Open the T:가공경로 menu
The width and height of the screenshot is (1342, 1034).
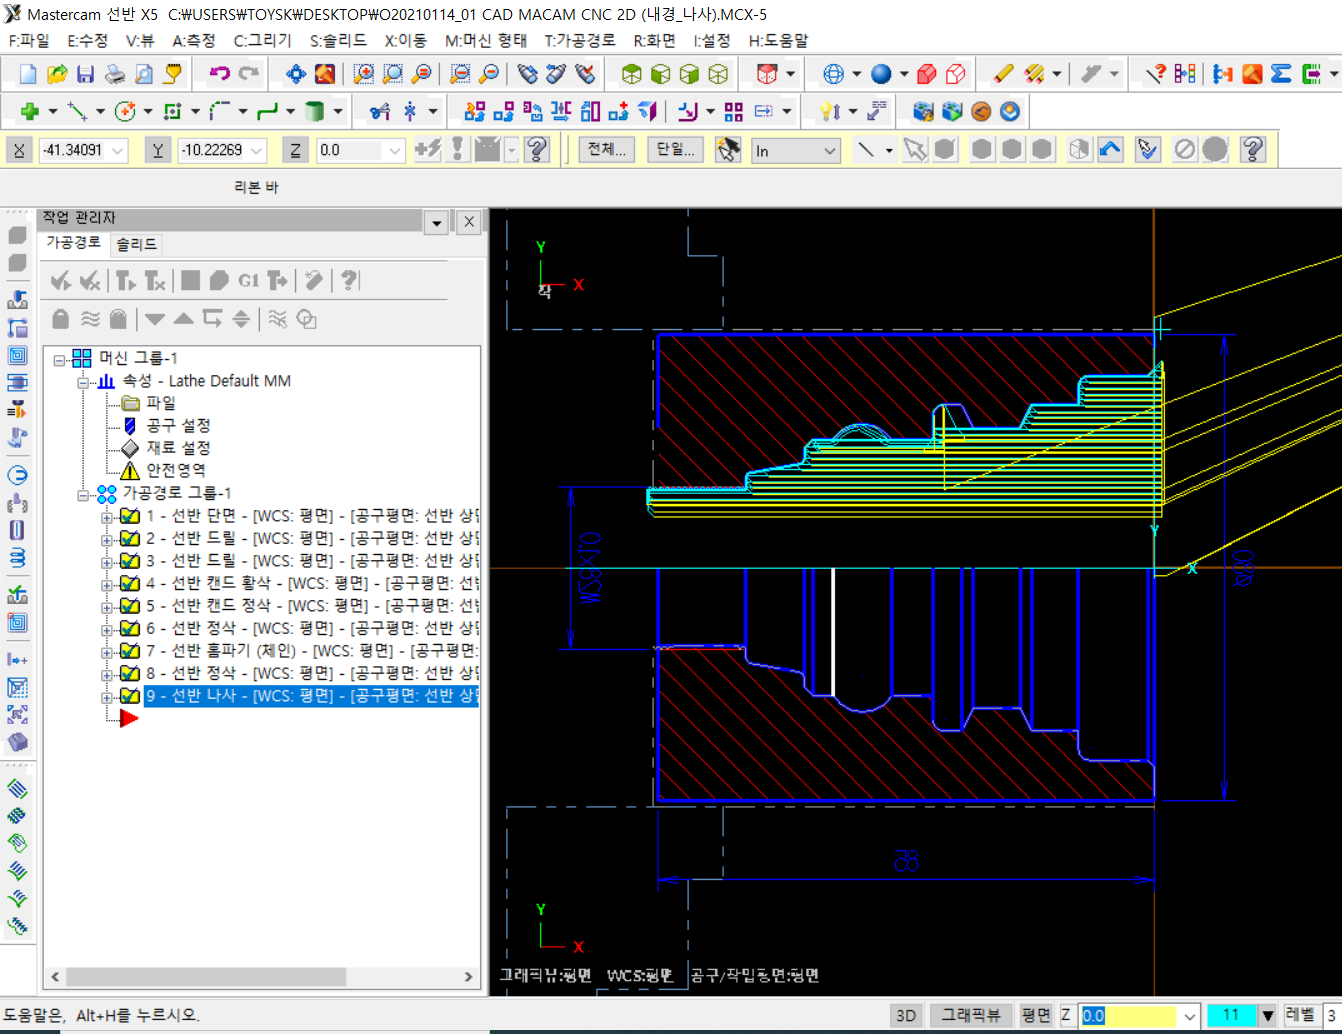580,40
